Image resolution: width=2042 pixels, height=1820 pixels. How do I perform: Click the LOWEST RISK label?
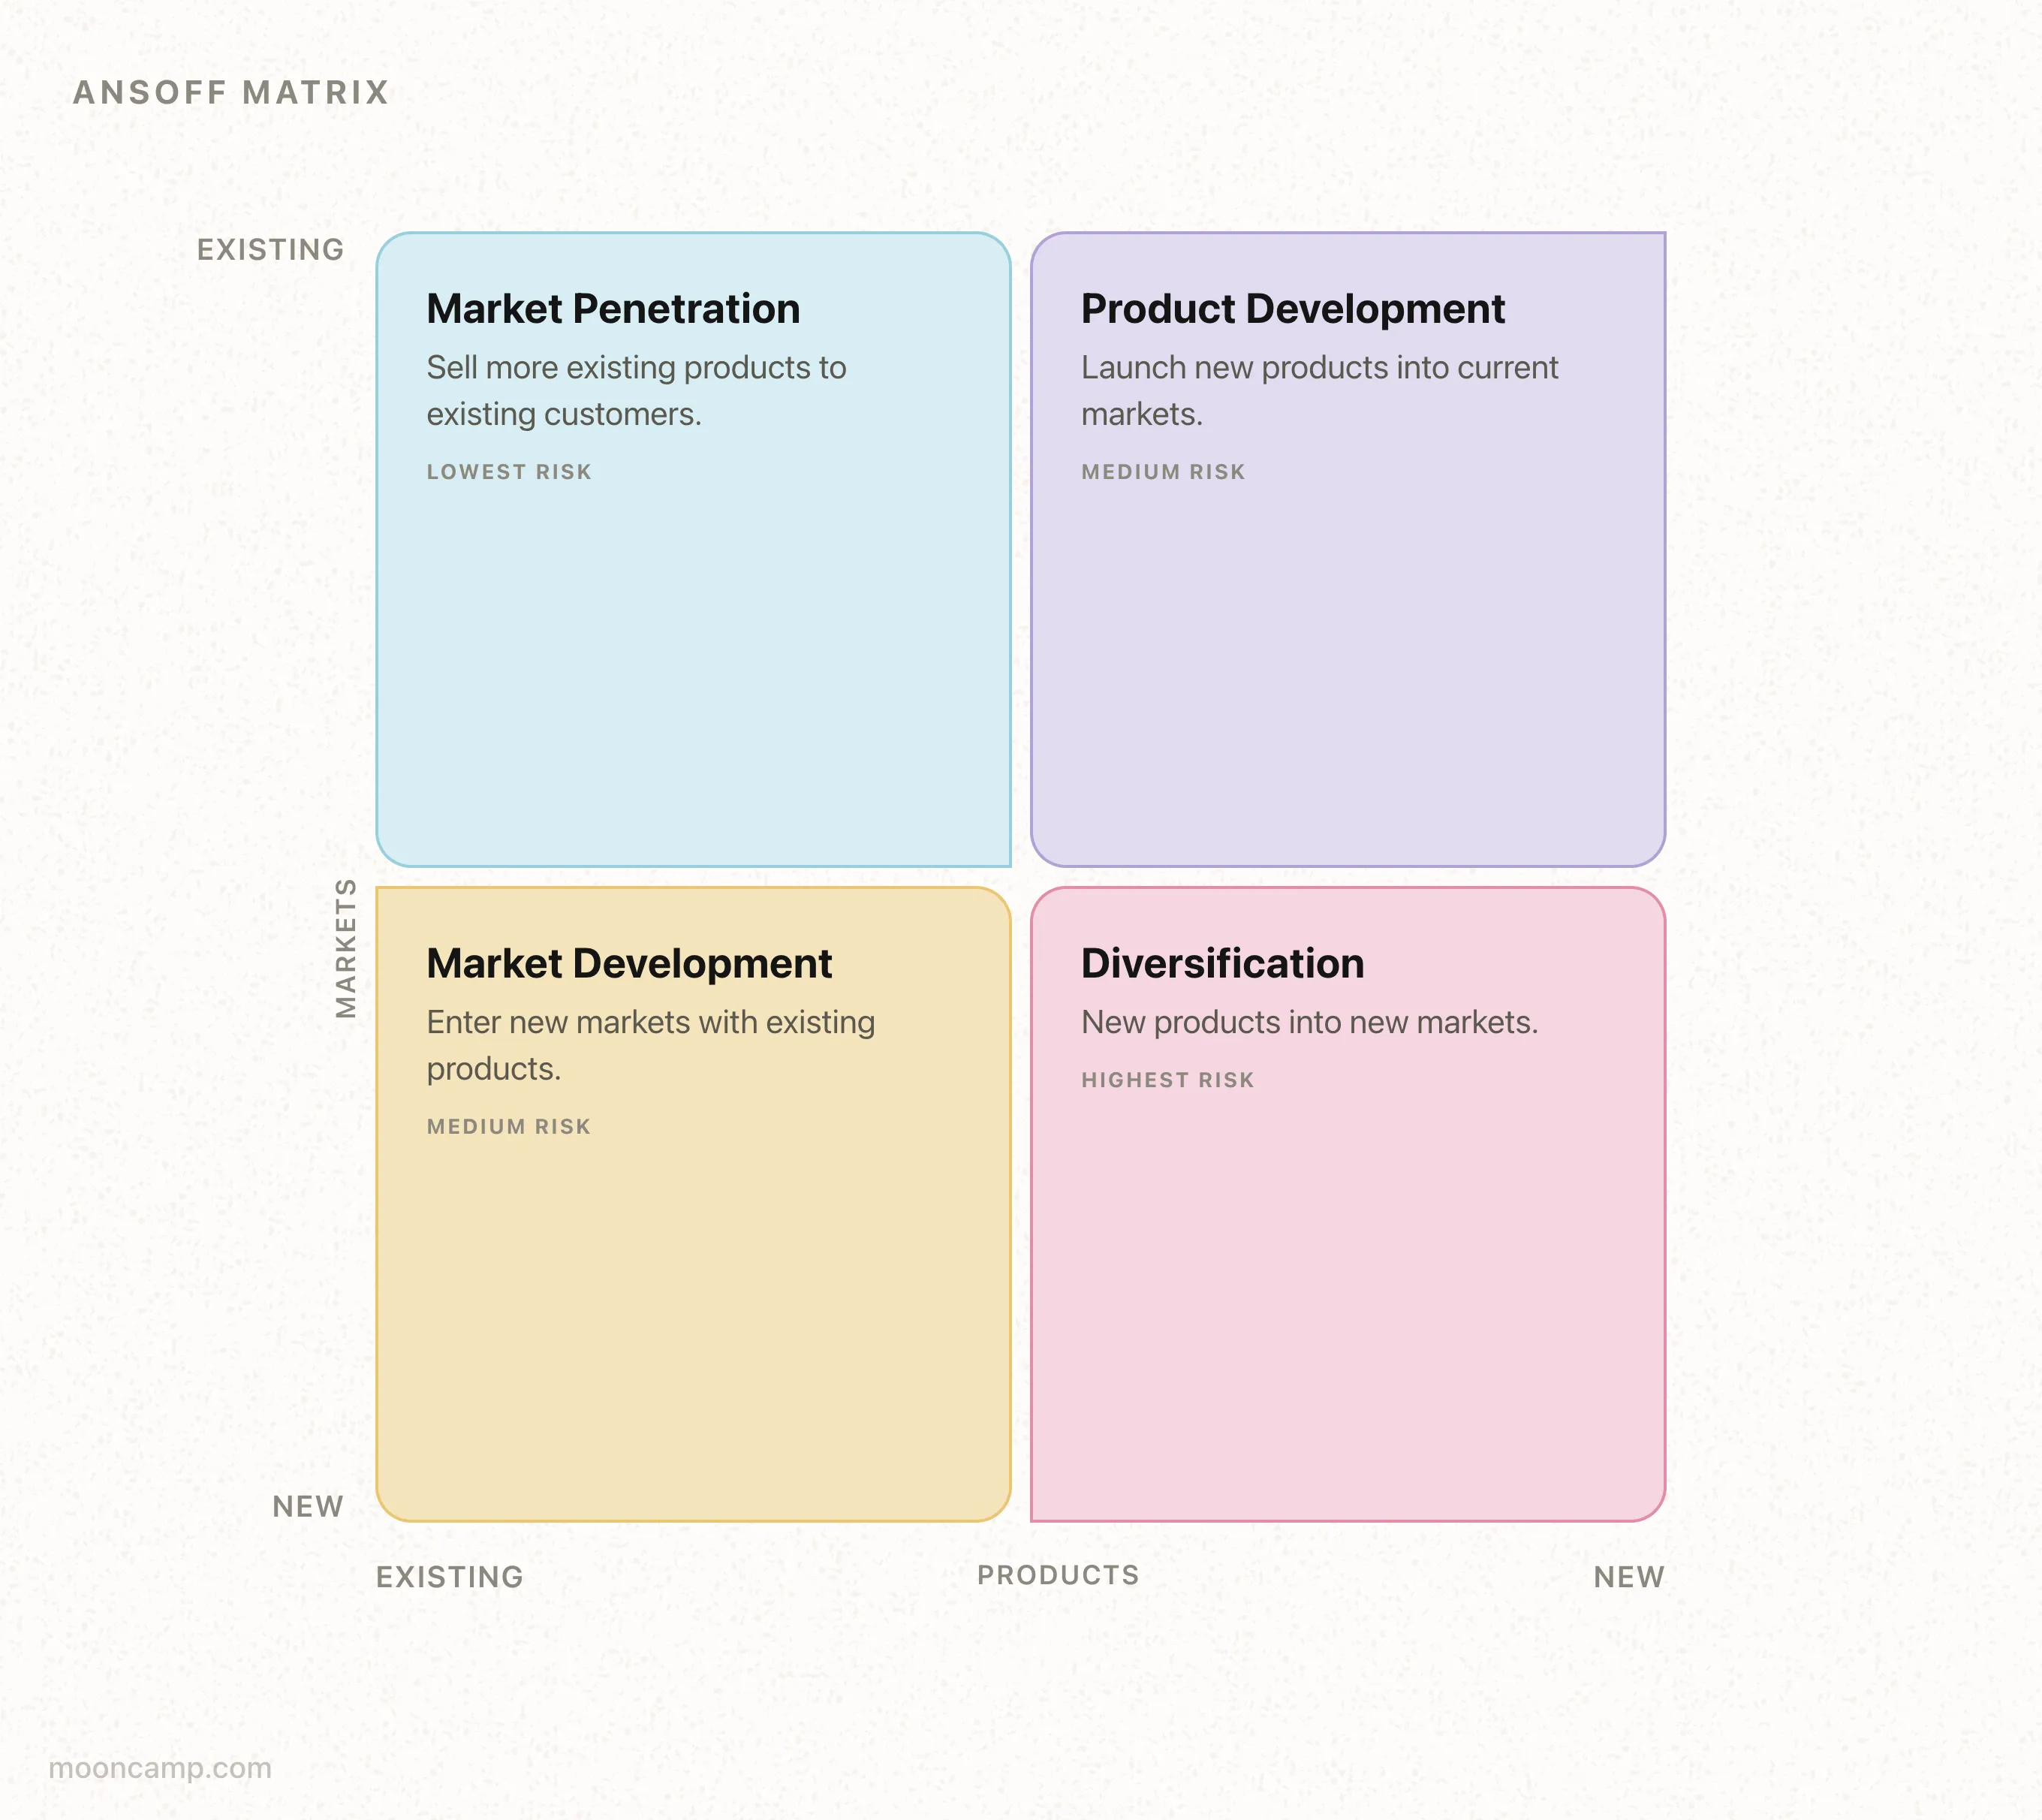(509, 471)
